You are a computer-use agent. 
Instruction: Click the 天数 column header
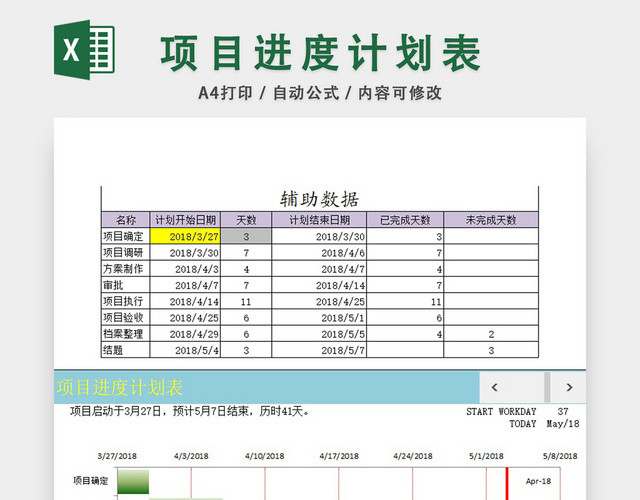point(246,220)
